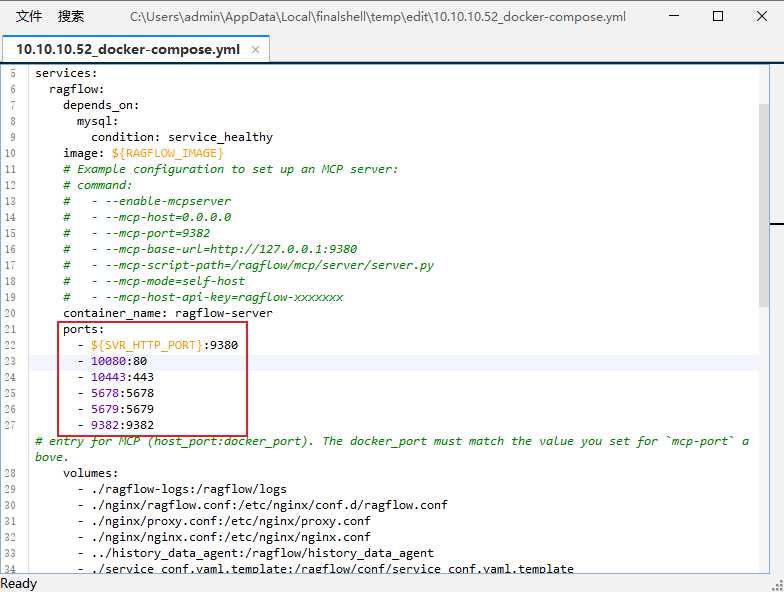Viewport: 784px width, 592px height.
Task: Click 'container_name: ragflow-server' line
Action: [168, 313]
